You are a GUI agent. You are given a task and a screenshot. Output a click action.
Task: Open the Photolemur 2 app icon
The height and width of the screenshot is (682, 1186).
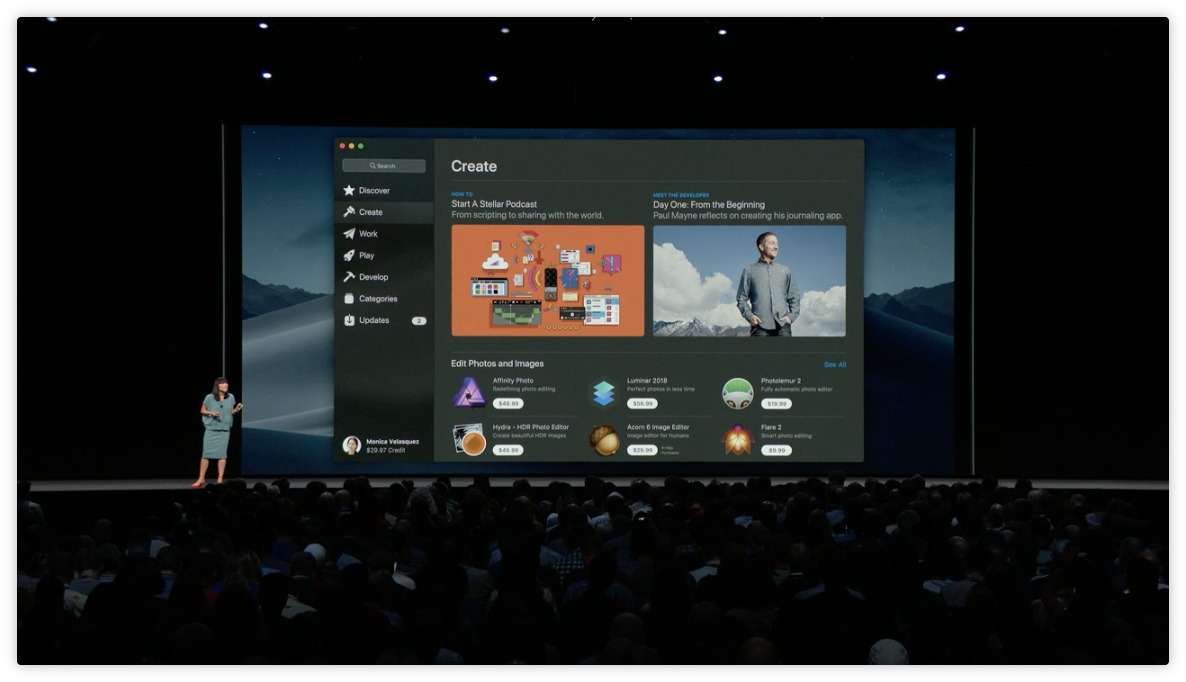coord(737,393)
